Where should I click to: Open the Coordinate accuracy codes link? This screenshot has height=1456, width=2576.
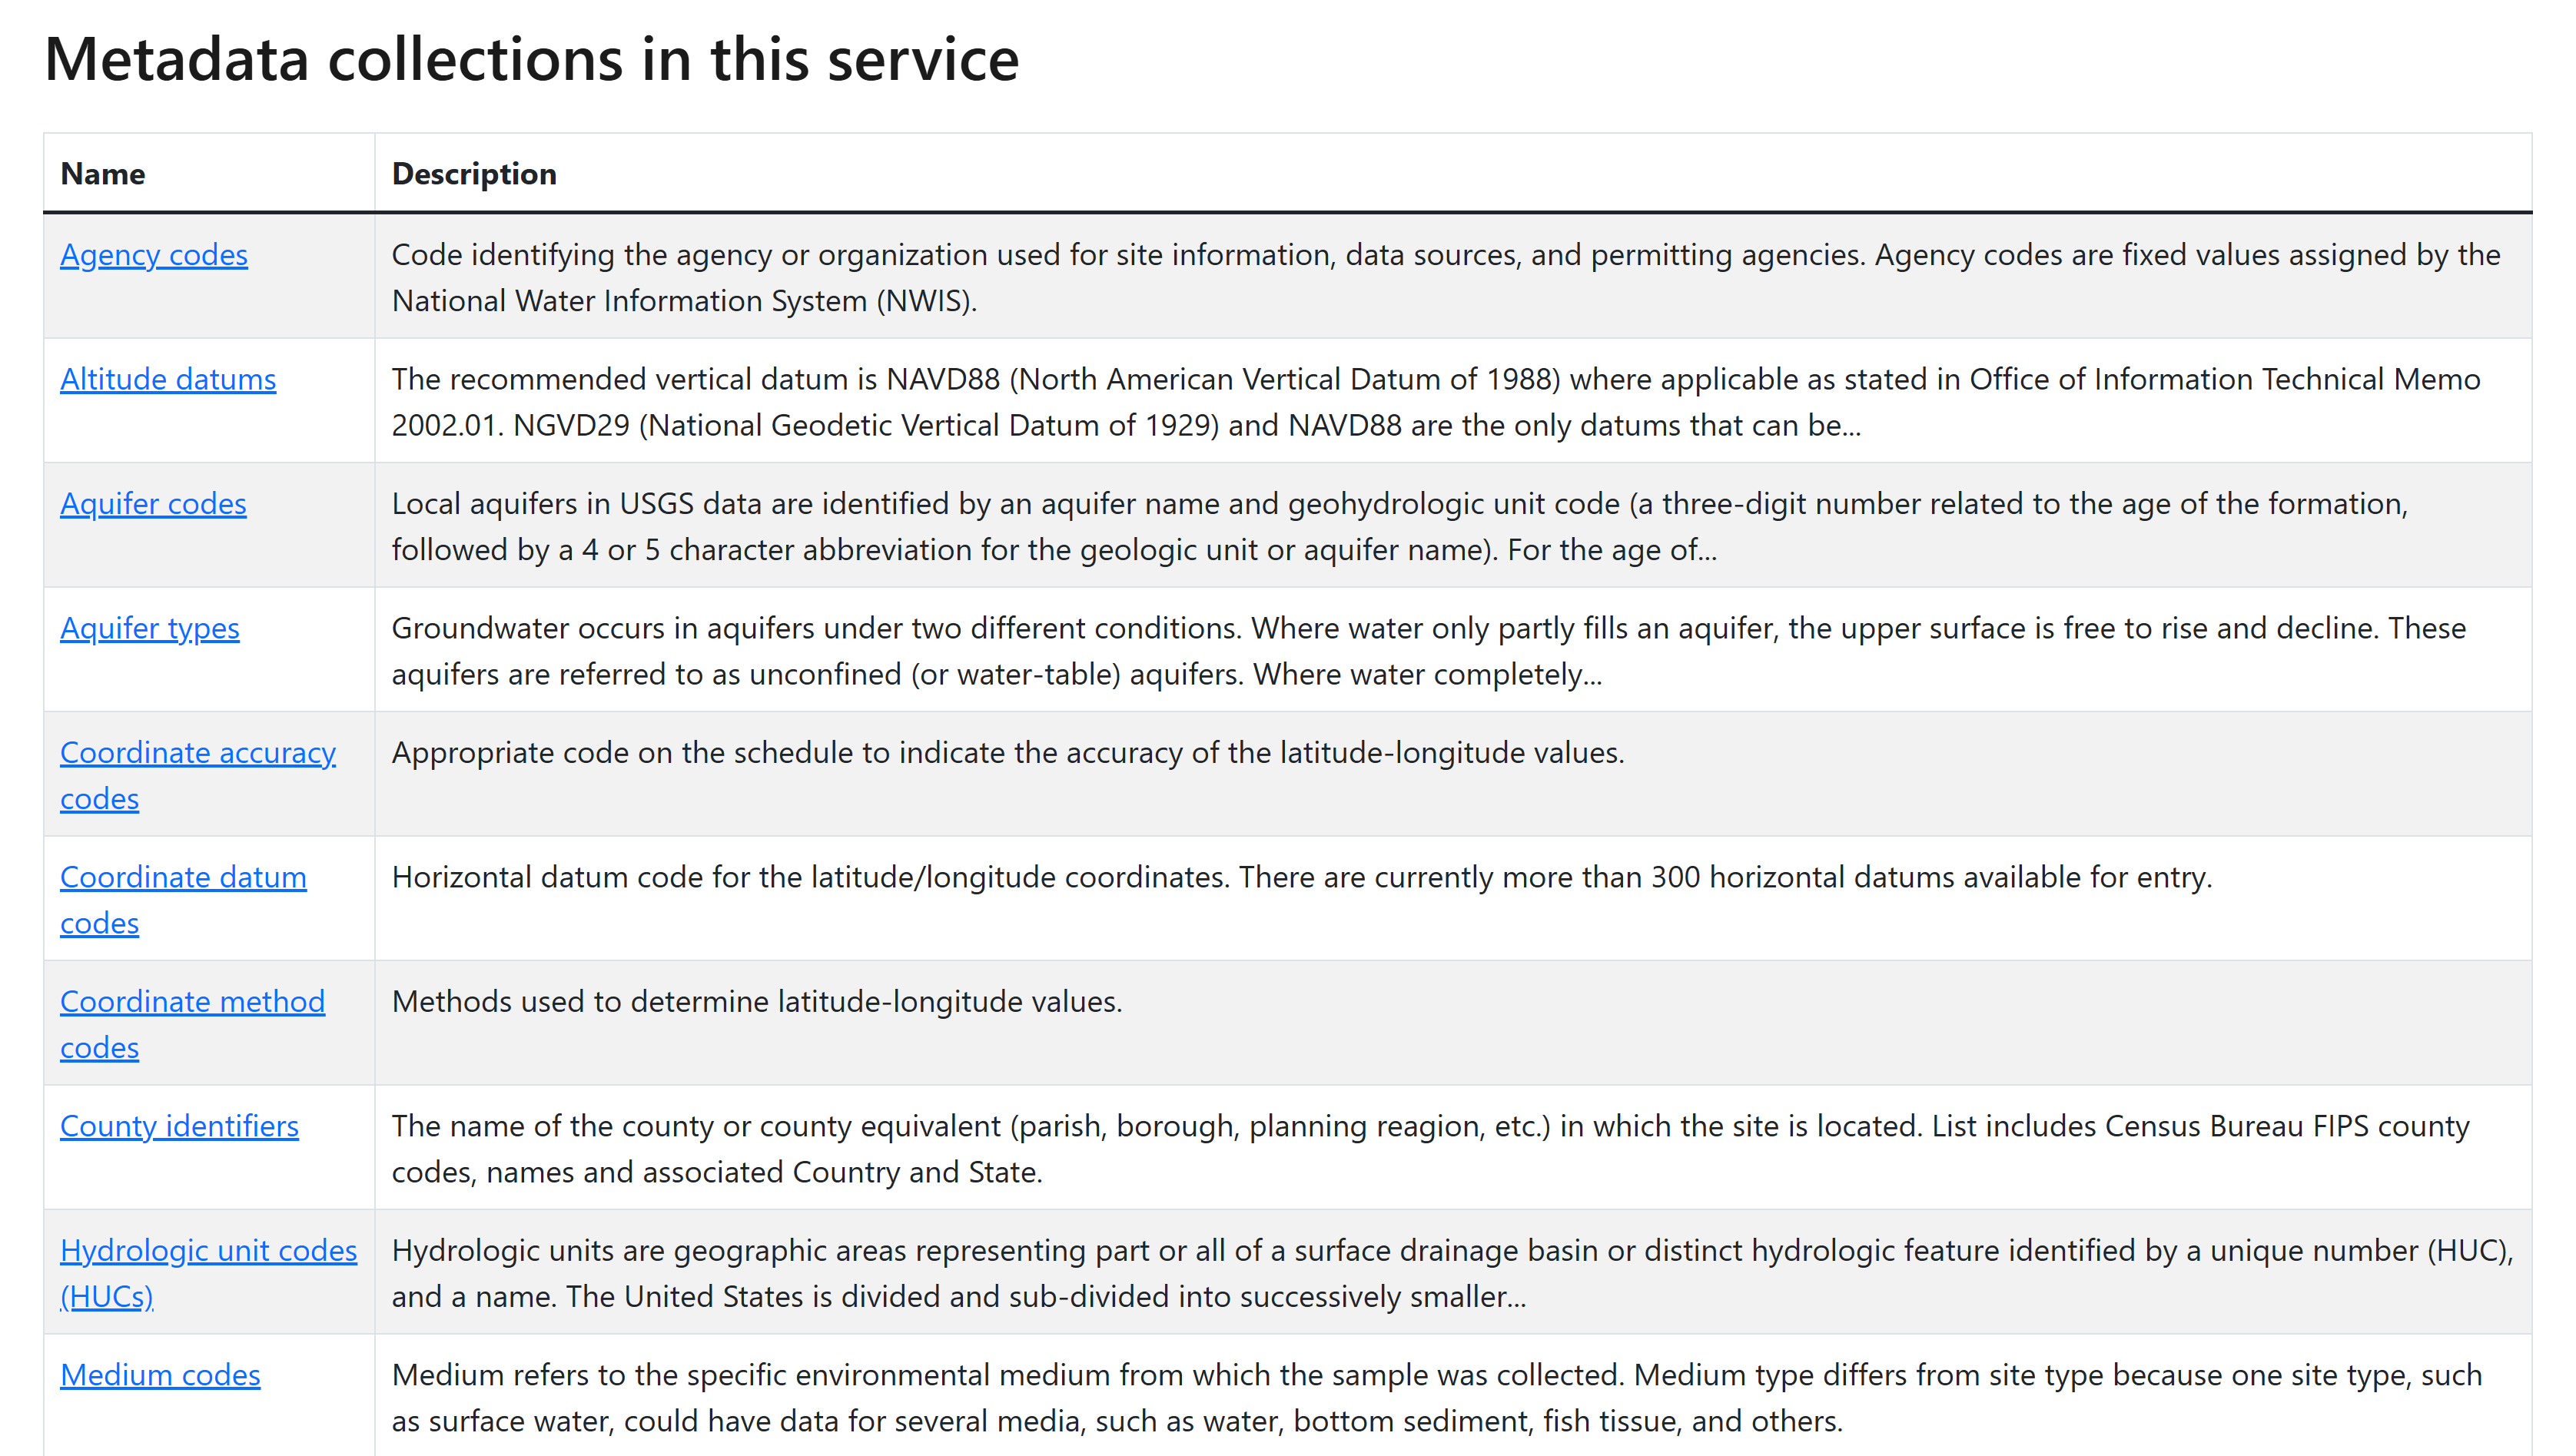[198, 775]
